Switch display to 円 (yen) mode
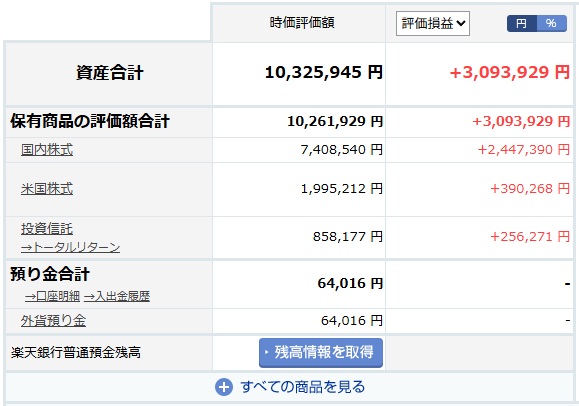Screen dimensions: 579x406 tap(521, 24)
